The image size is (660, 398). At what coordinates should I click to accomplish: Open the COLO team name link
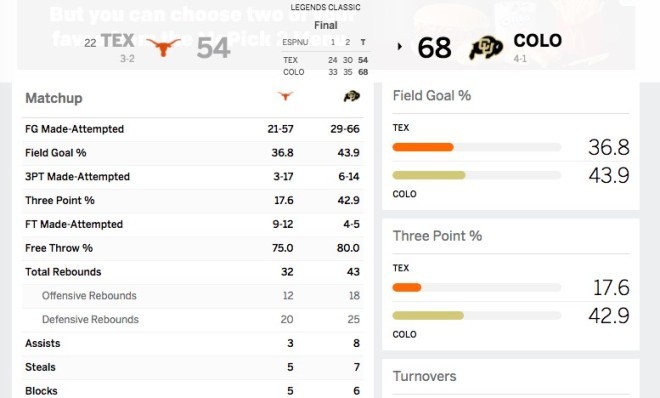(x=538, y=41)
